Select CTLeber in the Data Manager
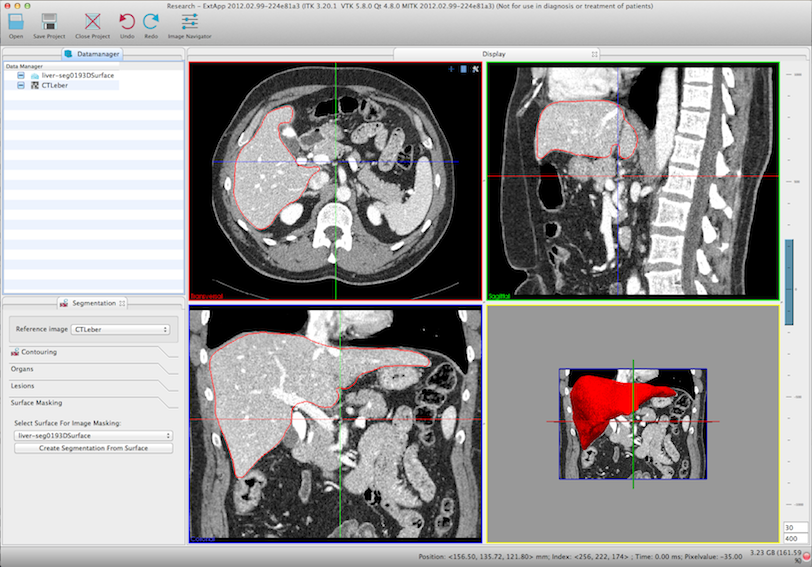The width and height of the screenshot is (812, 567). pyautogui.click(x=54, y=85)
